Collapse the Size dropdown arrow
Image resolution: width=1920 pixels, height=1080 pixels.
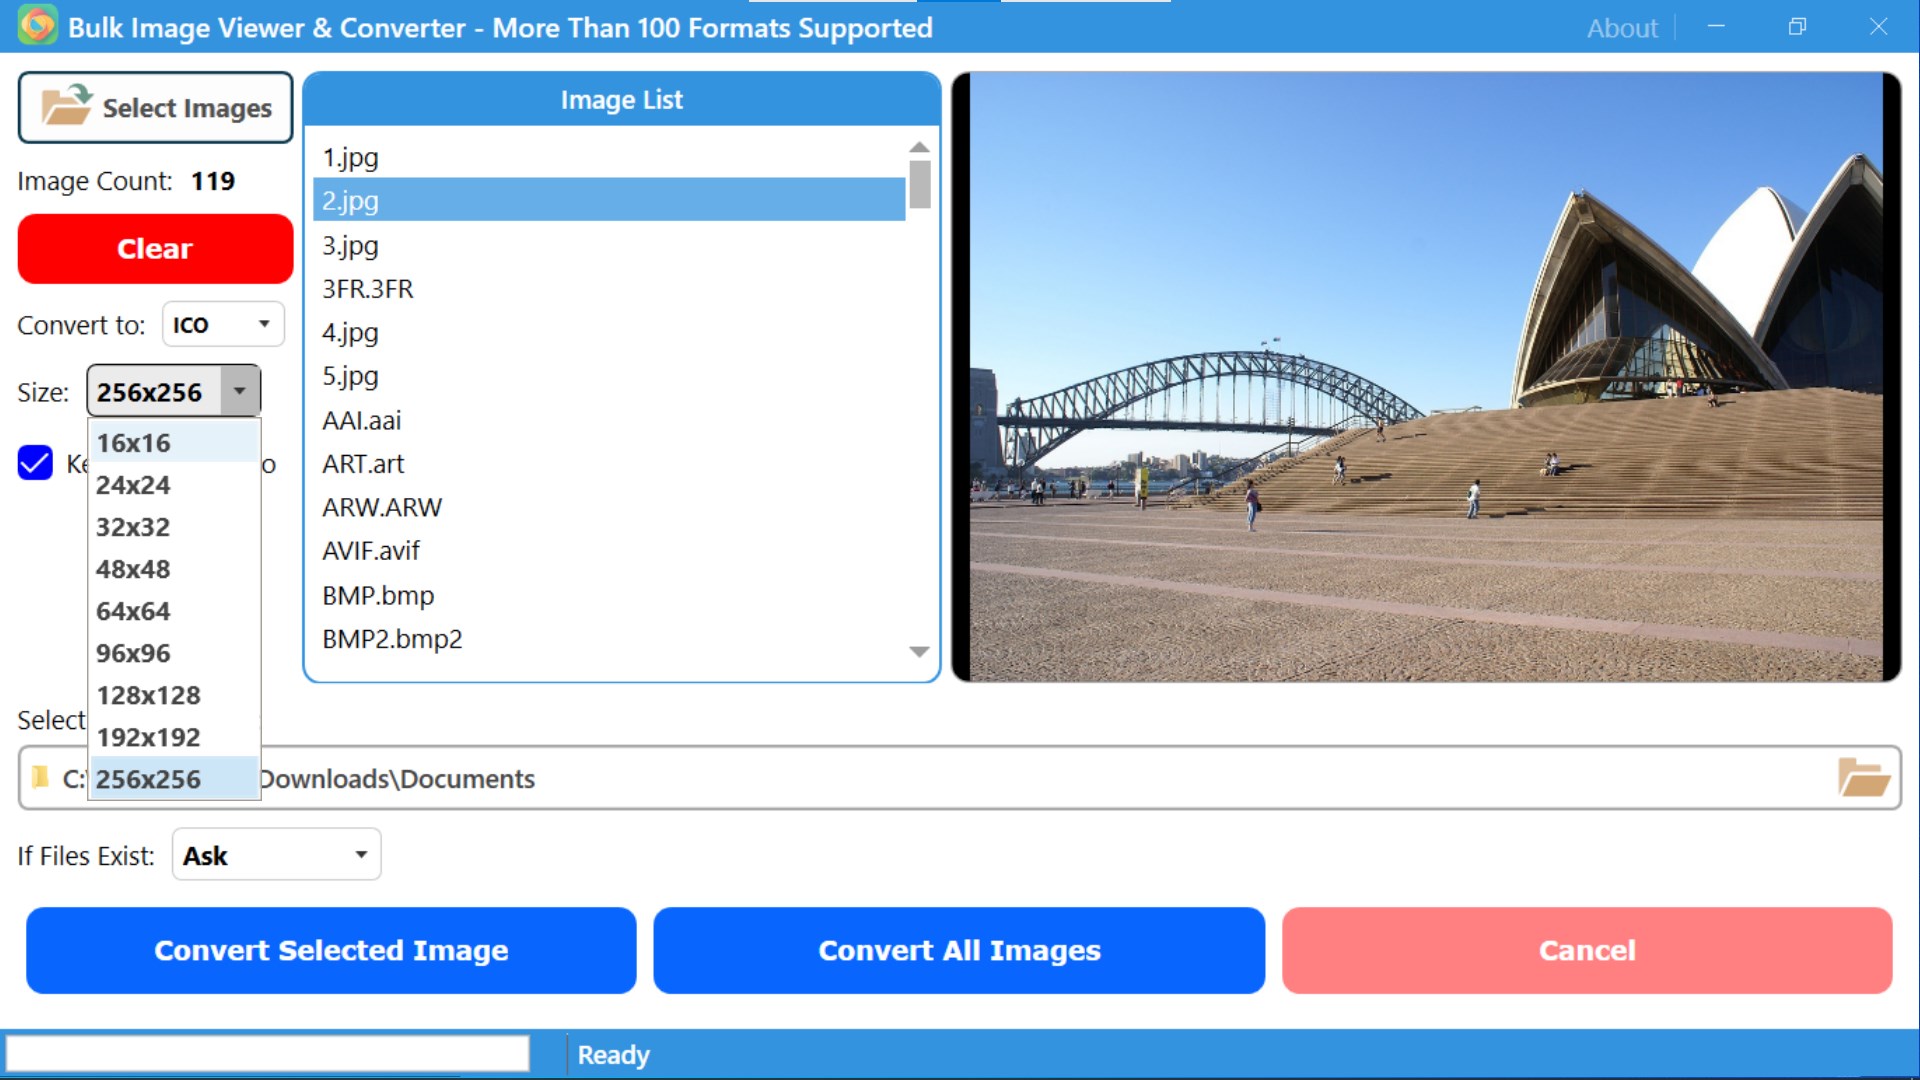(240, 391)
